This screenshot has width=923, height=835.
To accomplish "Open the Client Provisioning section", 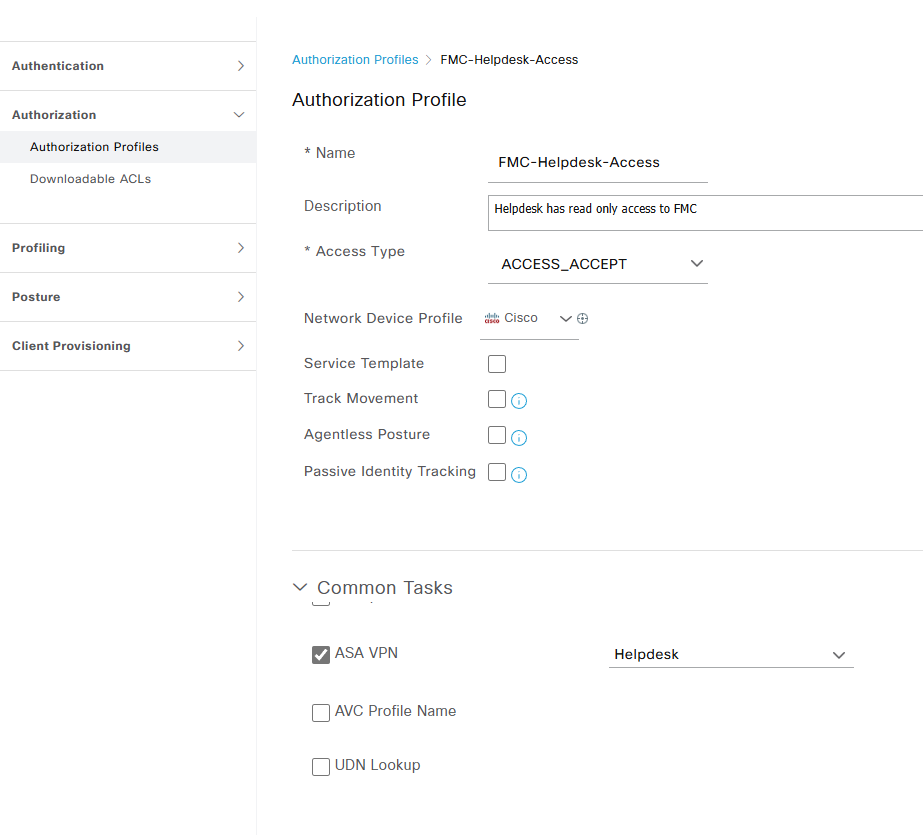I will (128, 346).
